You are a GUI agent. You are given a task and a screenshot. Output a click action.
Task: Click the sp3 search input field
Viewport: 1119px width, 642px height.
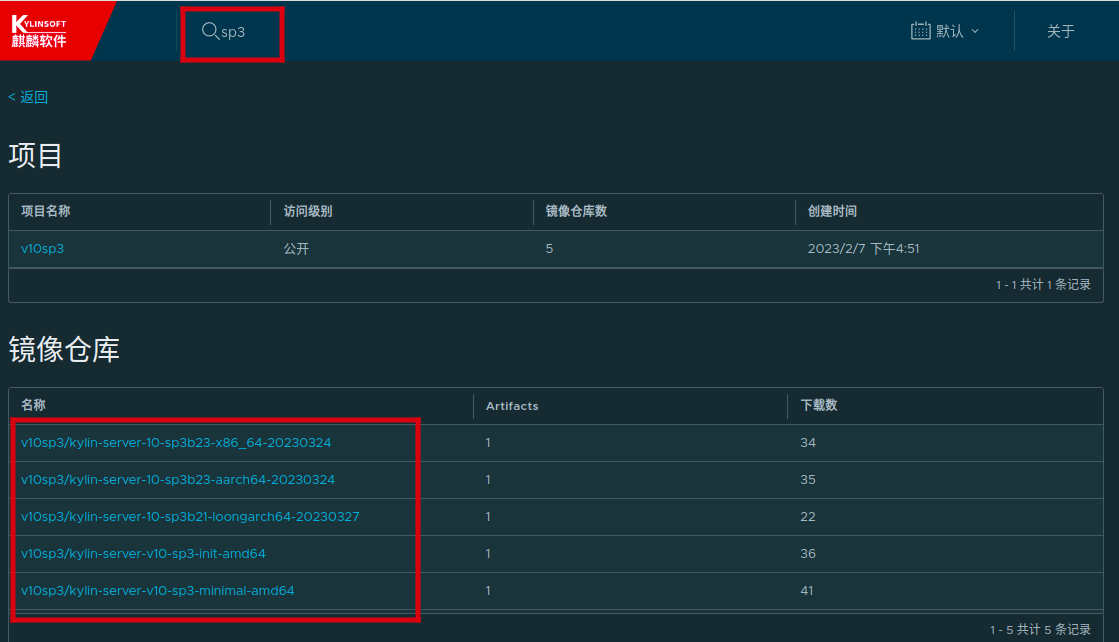click(x=245, y=32)
